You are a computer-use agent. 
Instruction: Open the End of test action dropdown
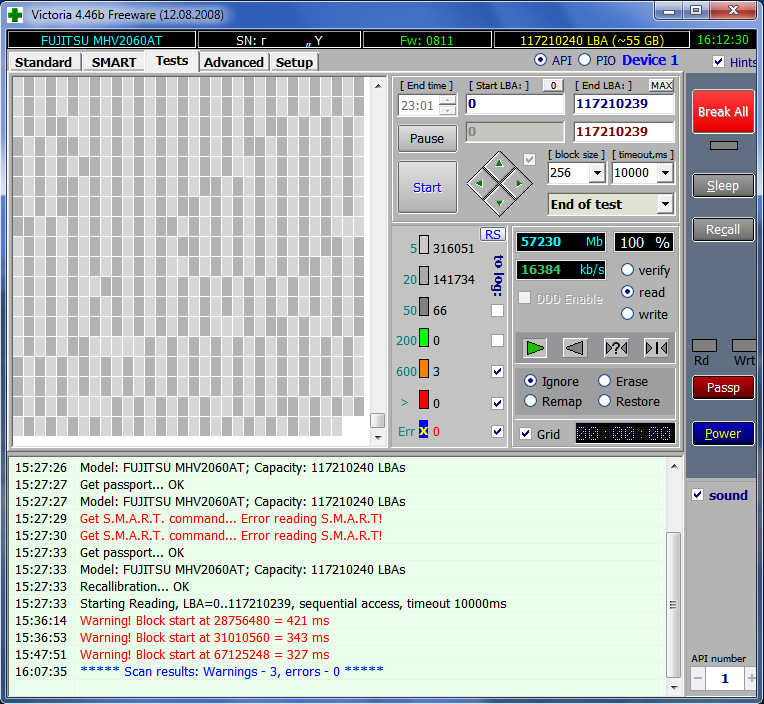pyautogui.click(x=665, y=204)
